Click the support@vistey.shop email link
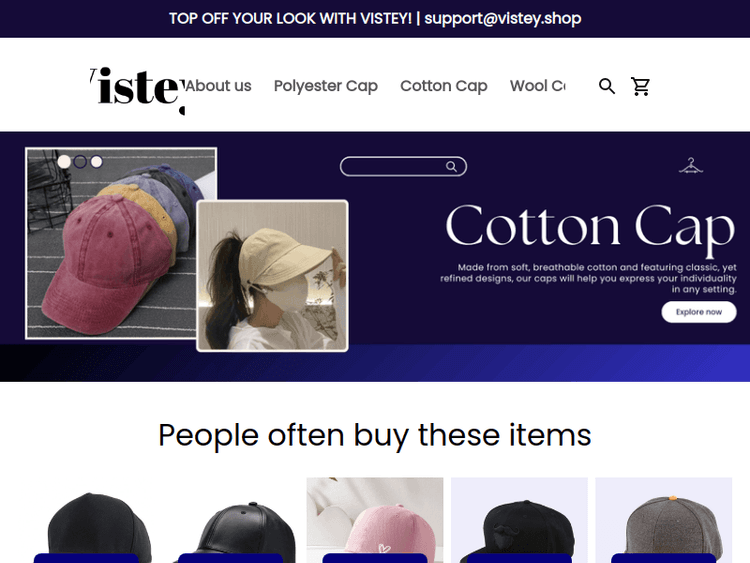The width and height of the screenshot is (750, 563). [x=503, y=18]
